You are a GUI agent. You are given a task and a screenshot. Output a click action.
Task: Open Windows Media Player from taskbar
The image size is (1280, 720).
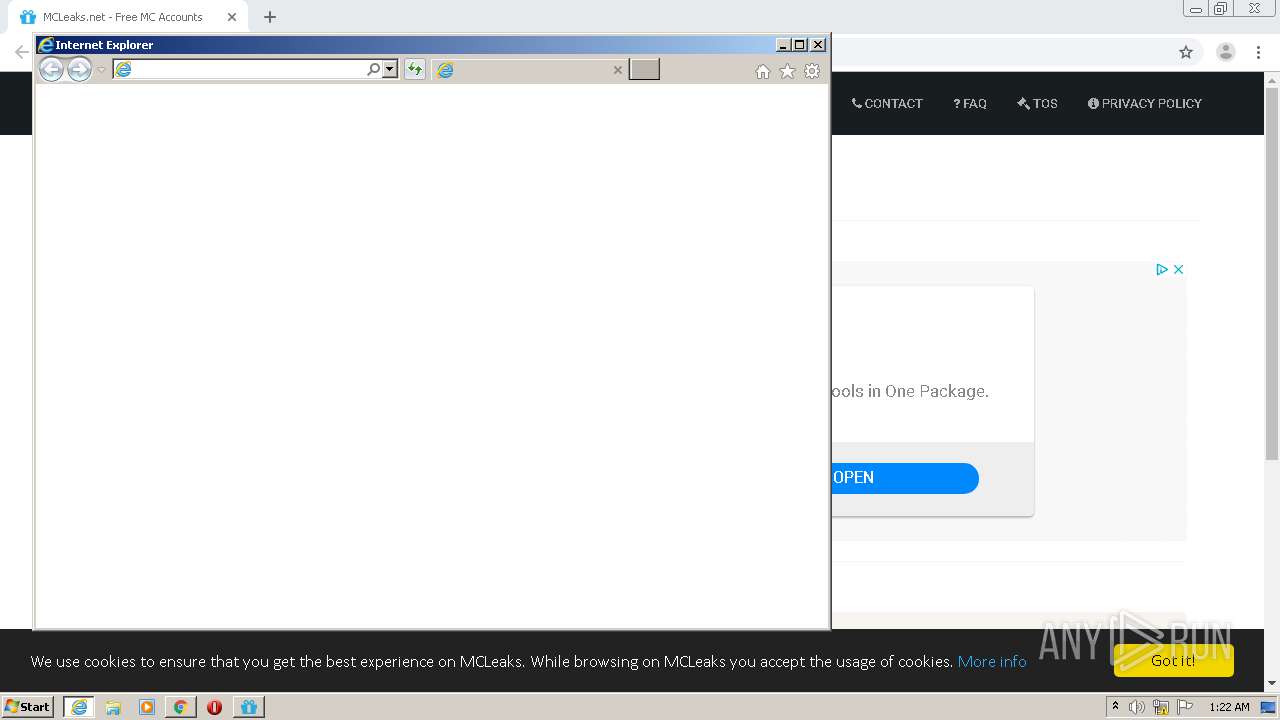147,707
